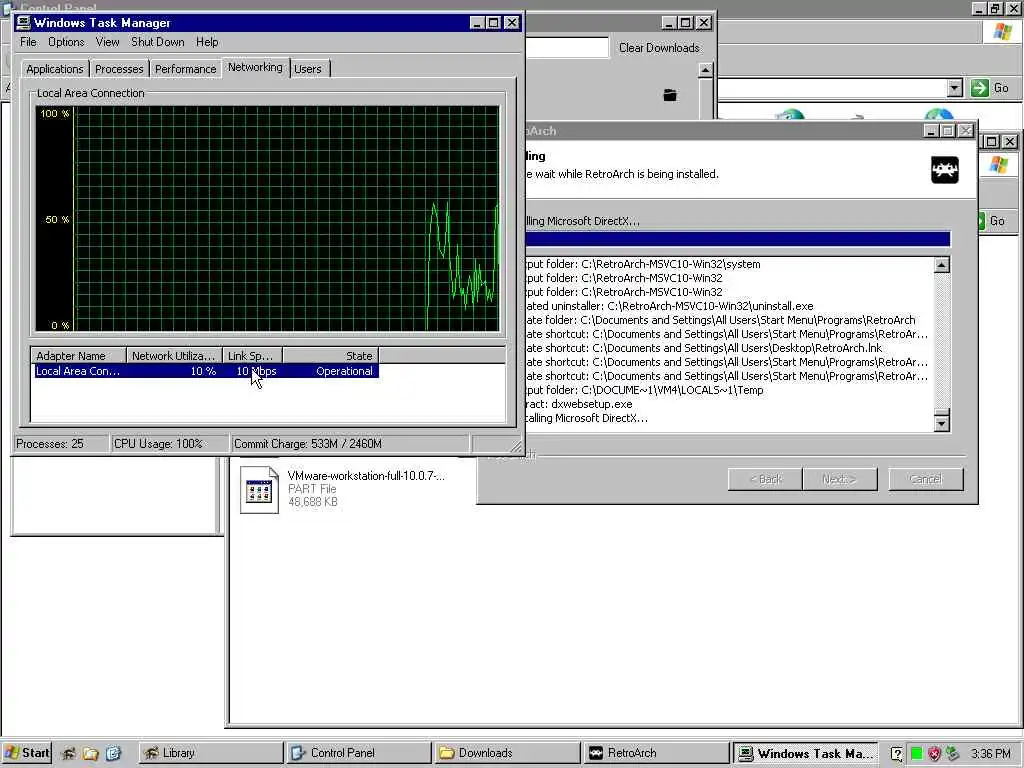Screen dimensions: 1024x768
Task: Click the 3:36 PM clock
Action: pyautogui.click(x=990, y=754)
